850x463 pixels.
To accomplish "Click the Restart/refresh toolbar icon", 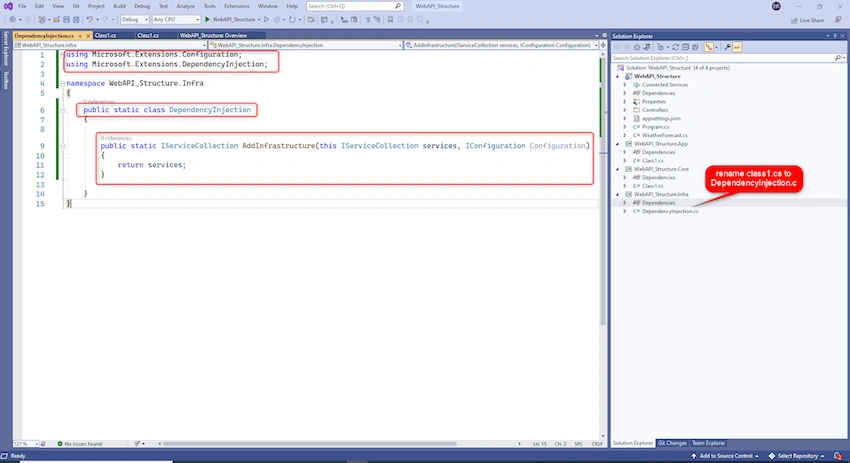I will point(292,20).
